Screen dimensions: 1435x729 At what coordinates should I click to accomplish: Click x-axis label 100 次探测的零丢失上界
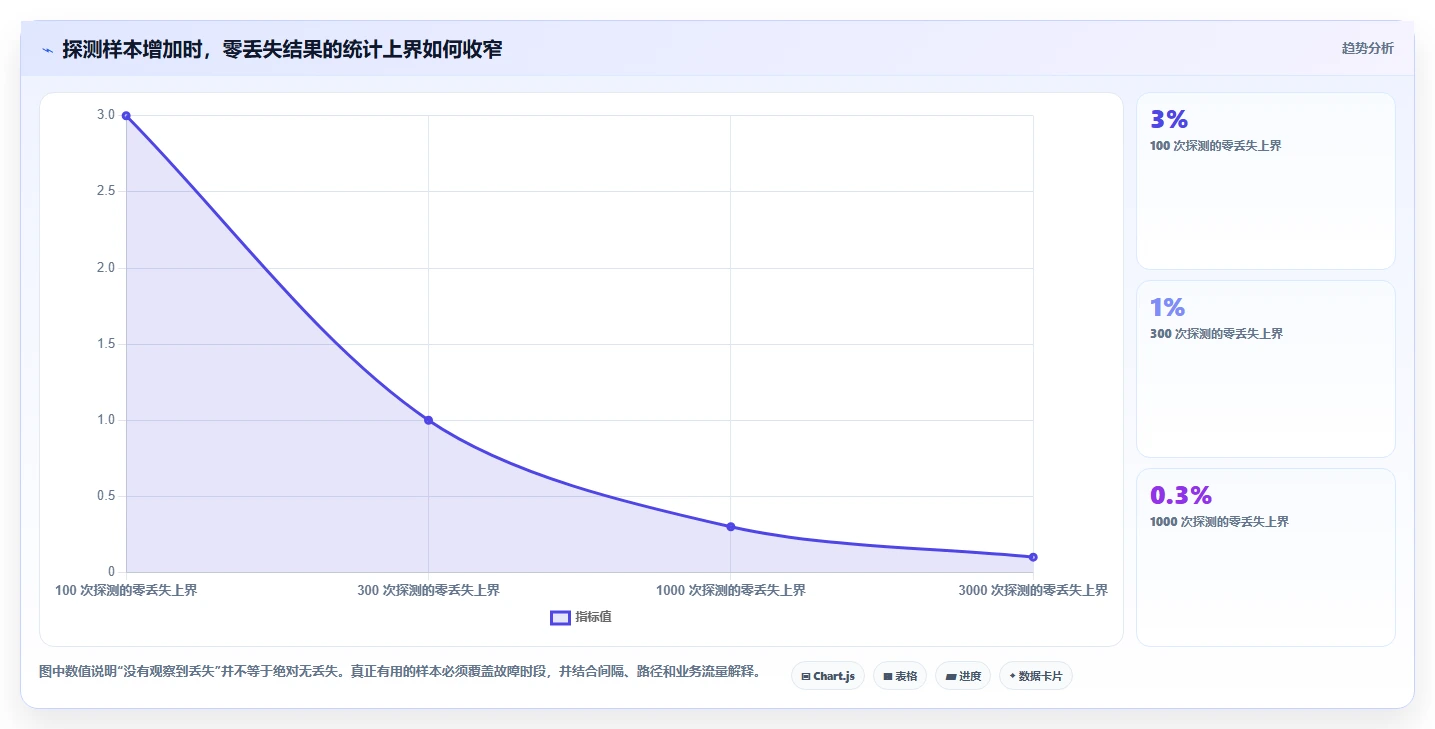[x=126, y=590]
